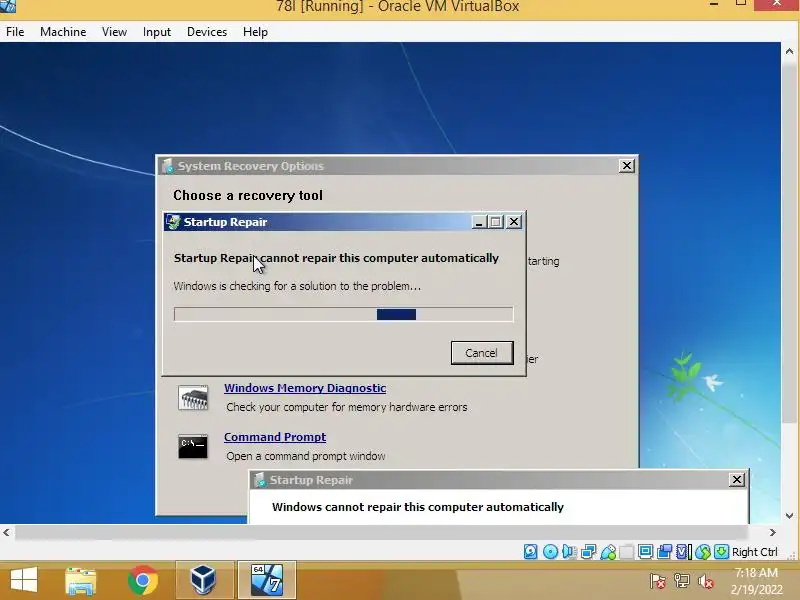Click the audio status indicator
Screen dimensions: 800x600
569,552
